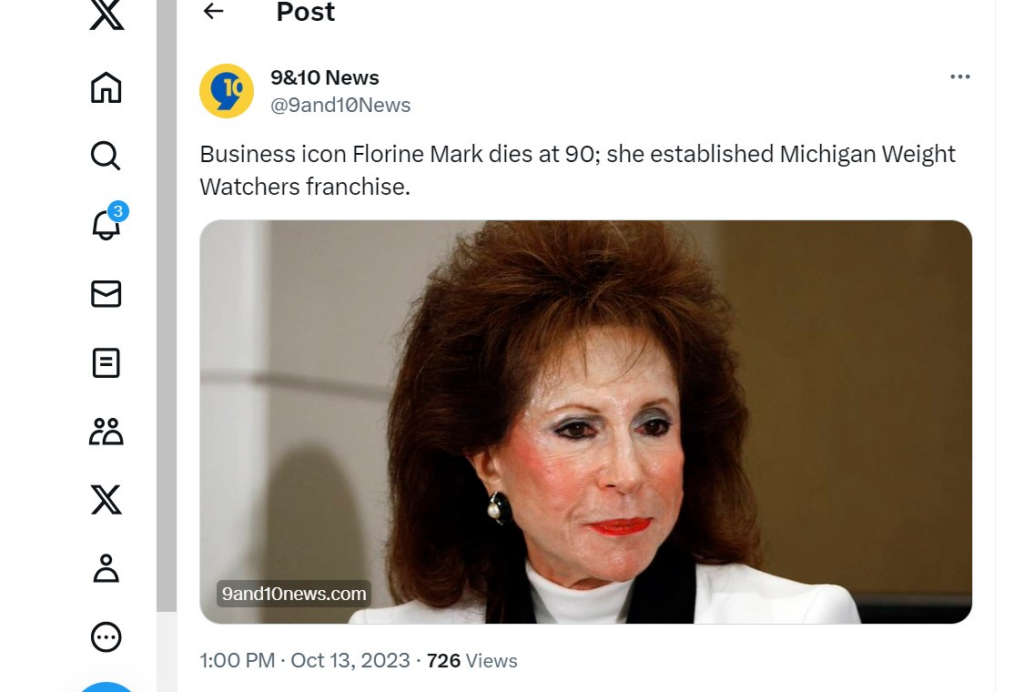This screenshot has height=692, width=1024.
Task: Open the Florine Mark photo
Action: coord(585,420)
